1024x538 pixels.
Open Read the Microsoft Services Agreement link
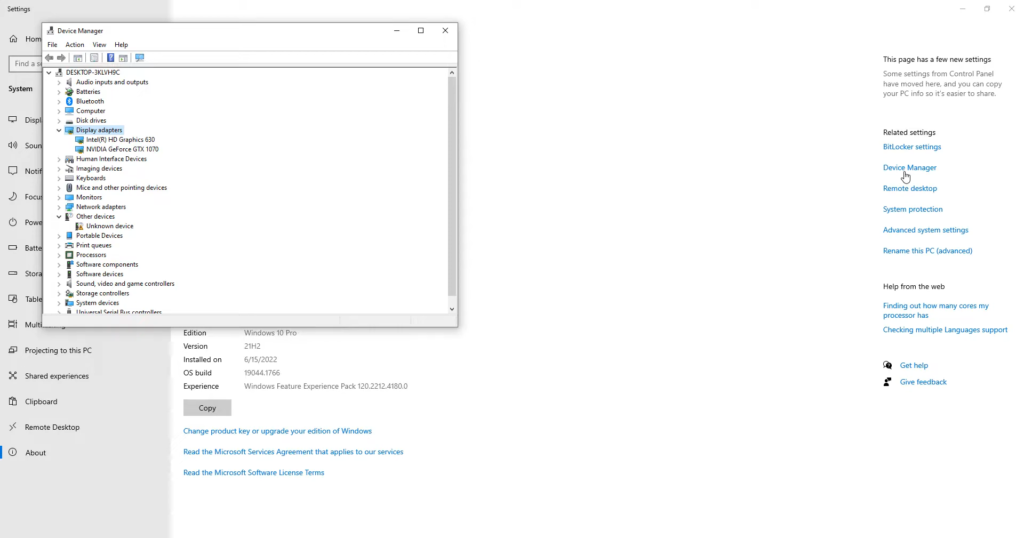coord(293,452)
